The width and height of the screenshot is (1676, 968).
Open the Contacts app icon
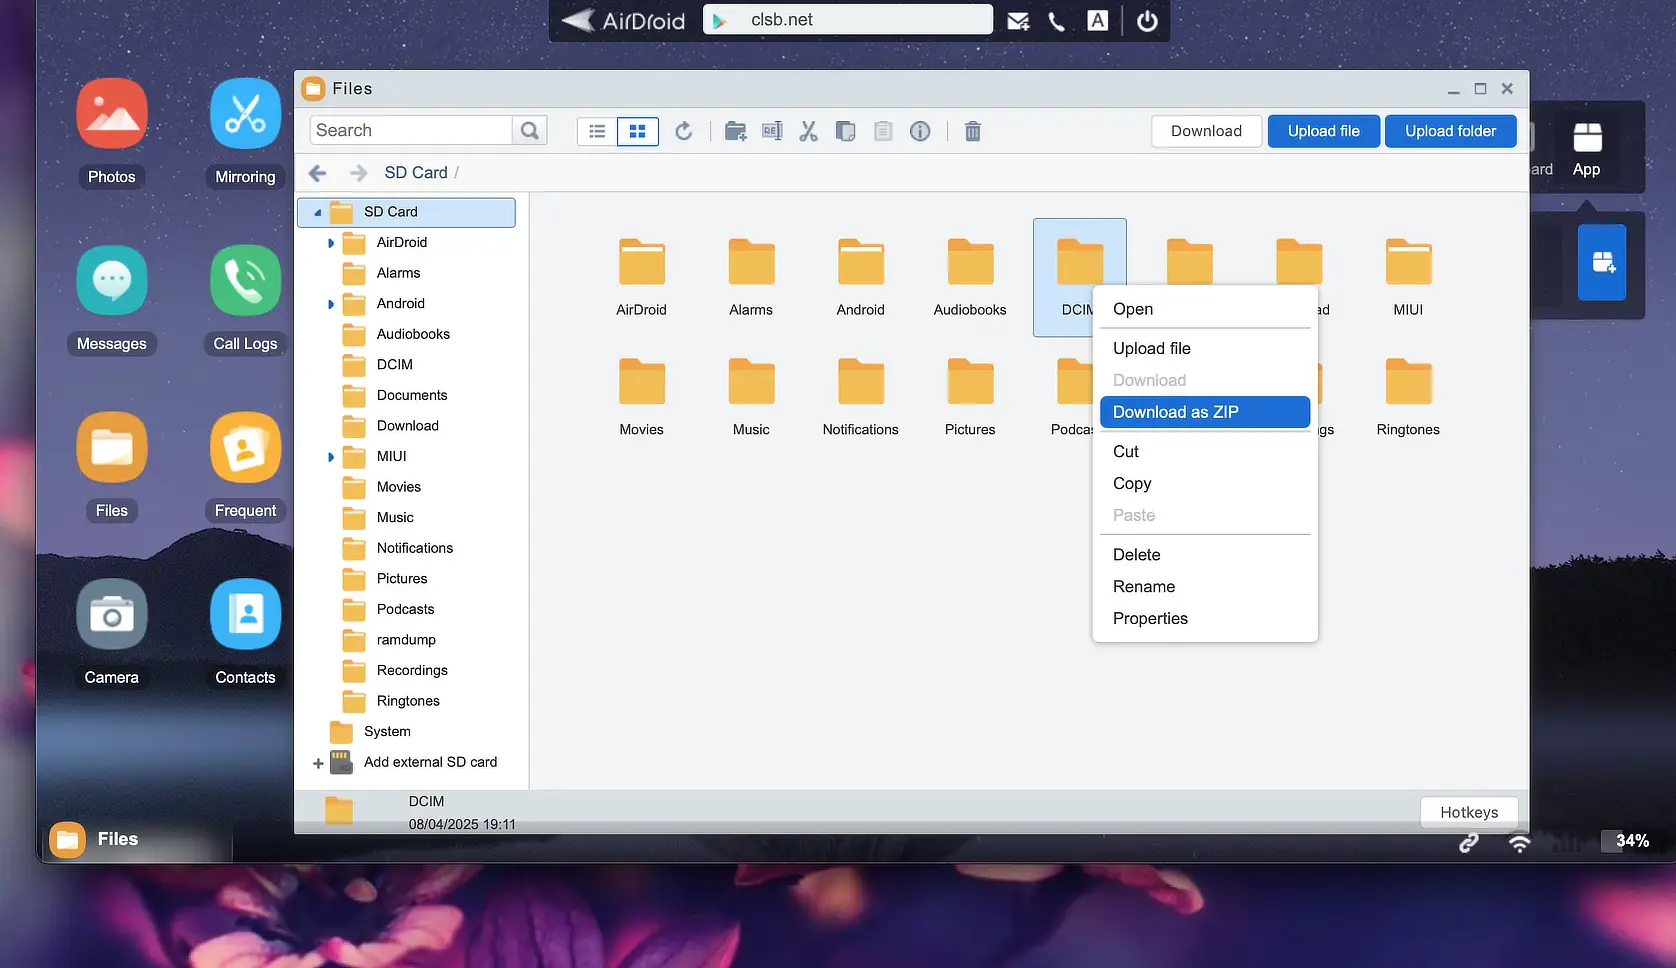(x=245, y=615)
